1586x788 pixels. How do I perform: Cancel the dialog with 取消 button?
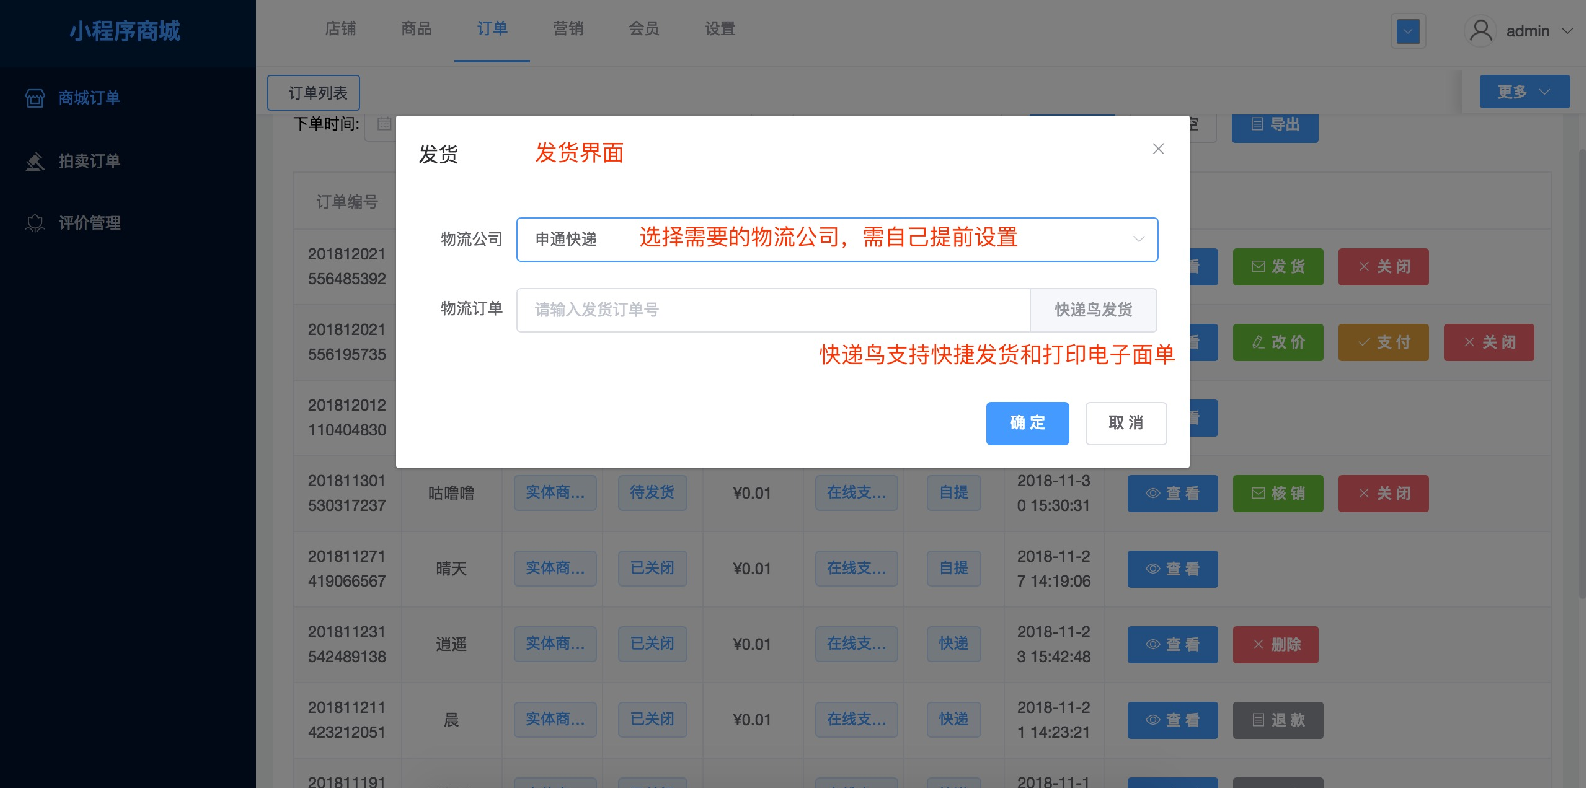click(x=1126, y=423)
